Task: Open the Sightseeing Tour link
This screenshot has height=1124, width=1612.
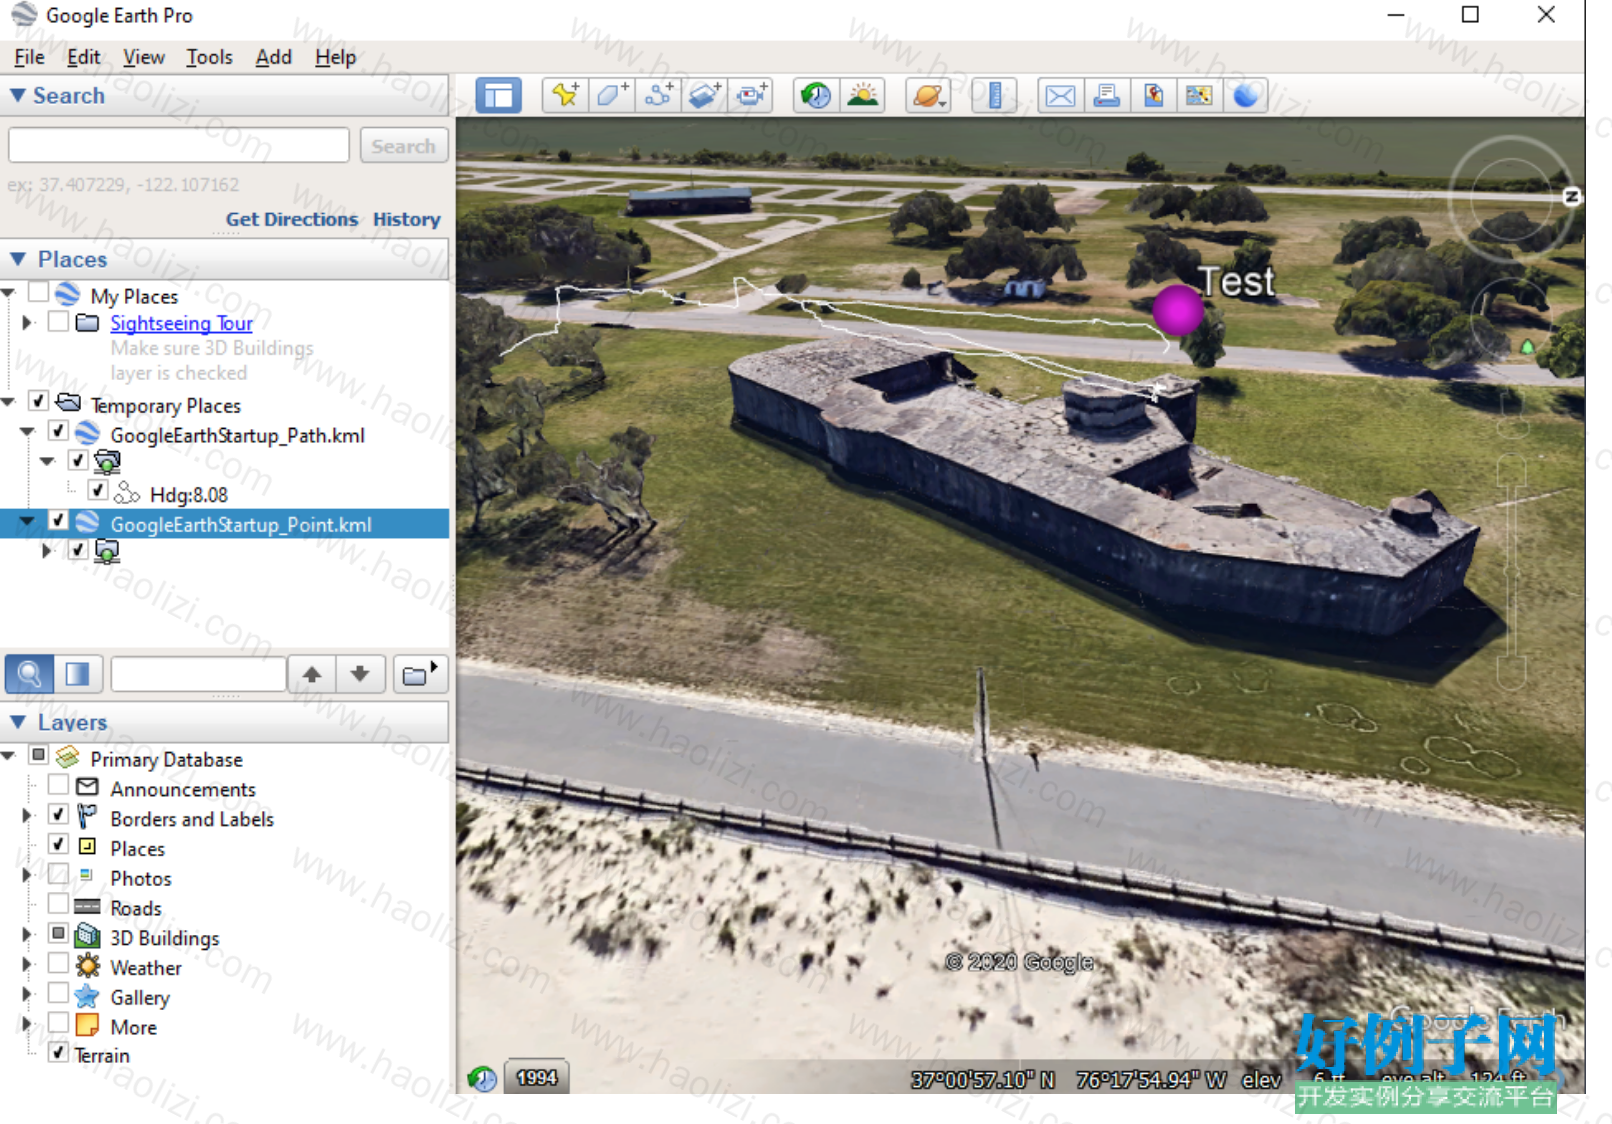Action: [x=181, y=323]
